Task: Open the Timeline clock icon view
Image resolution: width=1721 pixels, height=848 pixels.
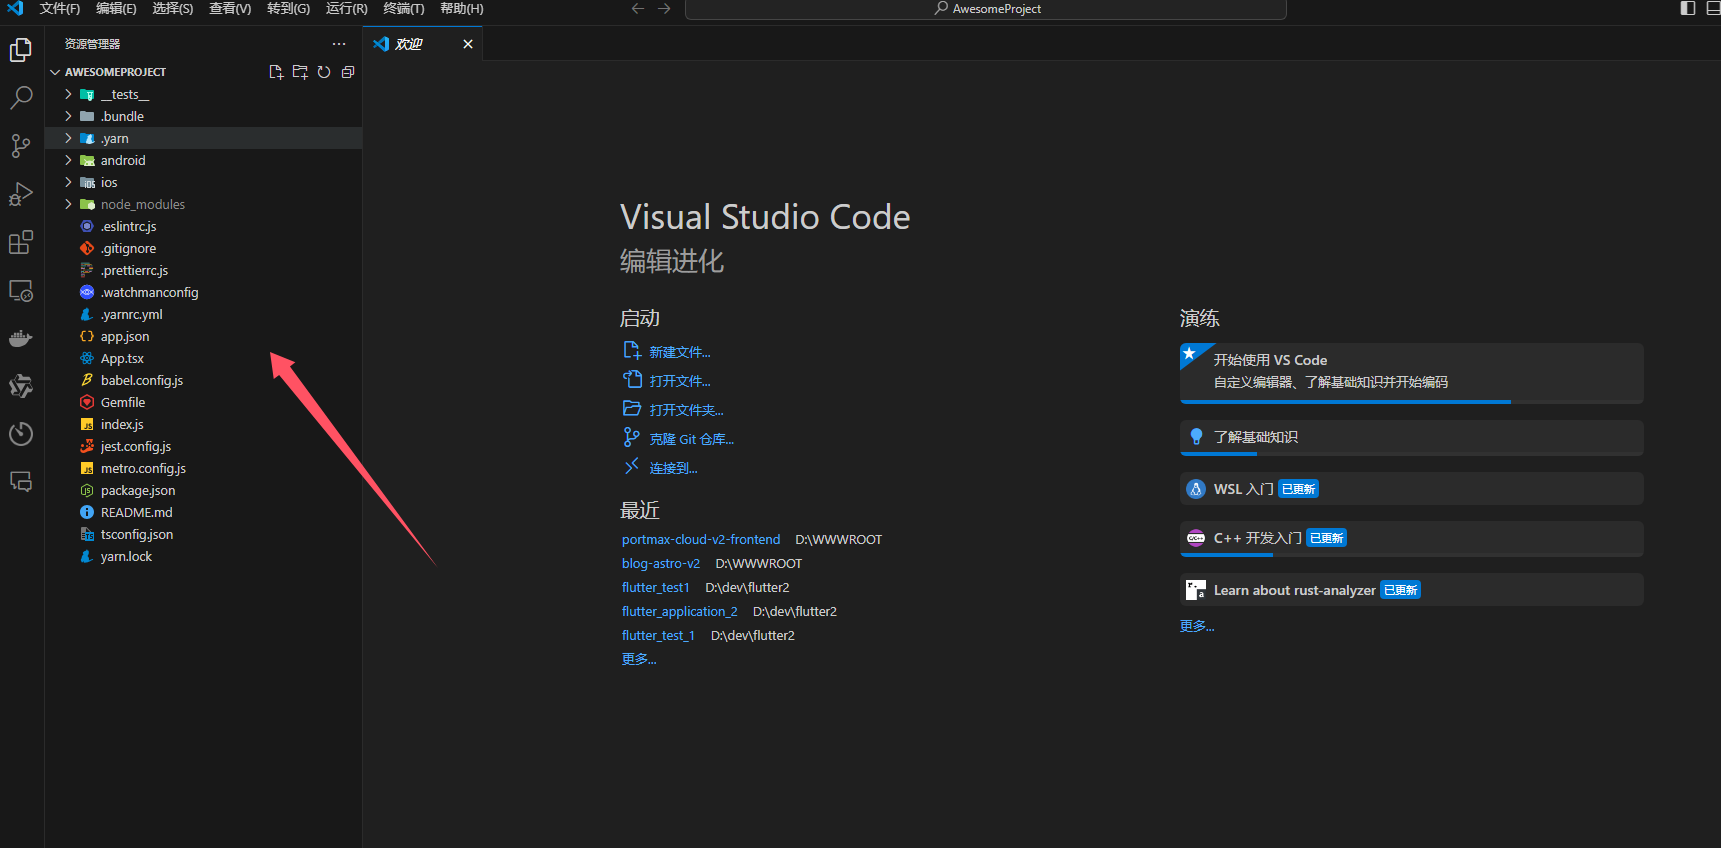Action: 21,434
